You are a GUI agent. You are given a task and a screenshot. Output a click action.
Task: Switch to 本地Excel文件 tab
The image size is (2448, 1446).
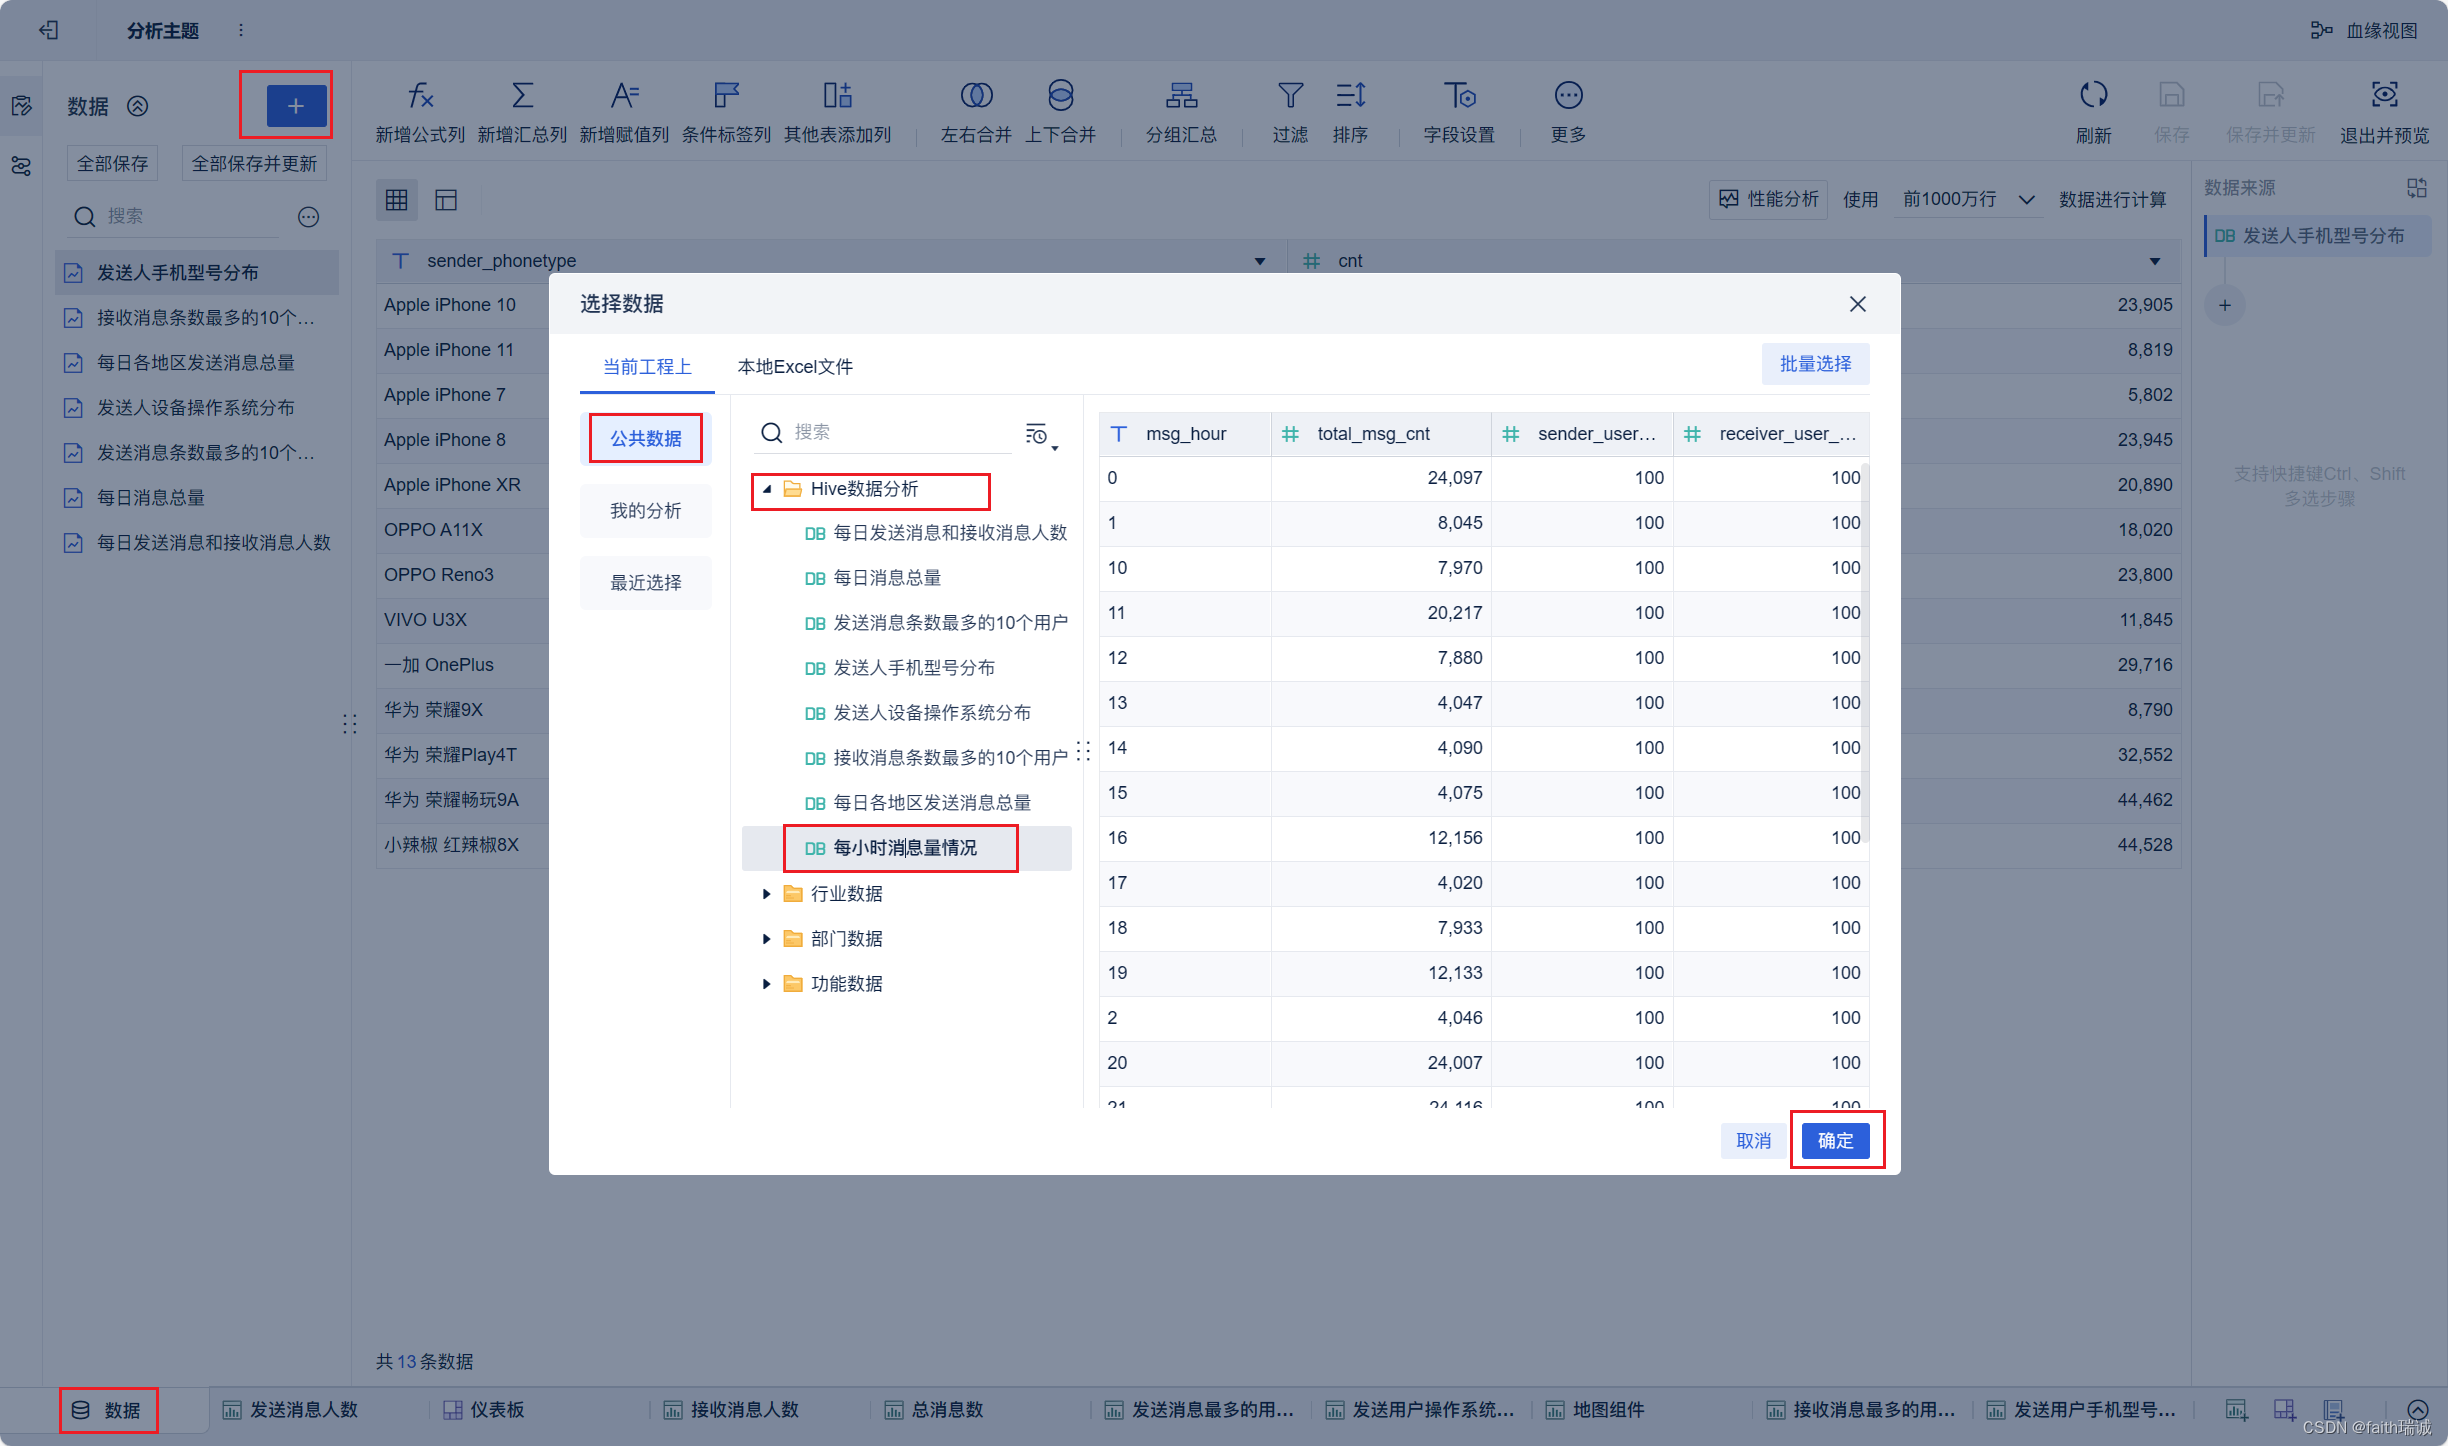coord(795,367)
